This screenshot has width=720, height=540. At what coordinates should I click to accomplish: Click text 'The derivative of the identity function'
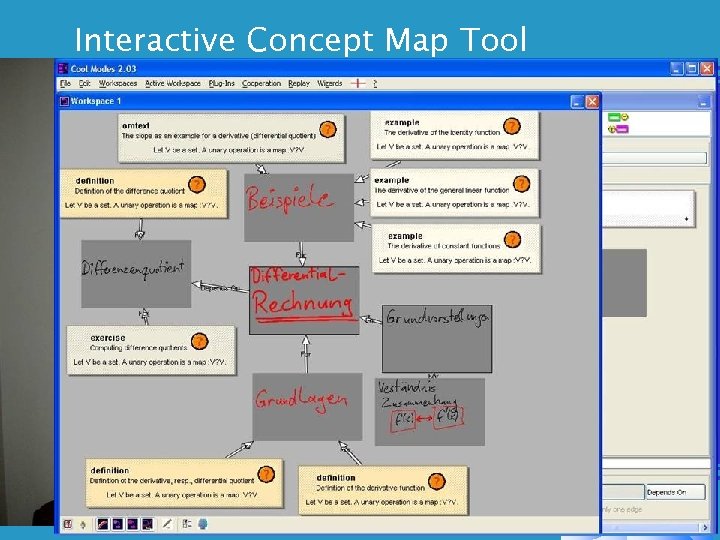tap(442, 133)
